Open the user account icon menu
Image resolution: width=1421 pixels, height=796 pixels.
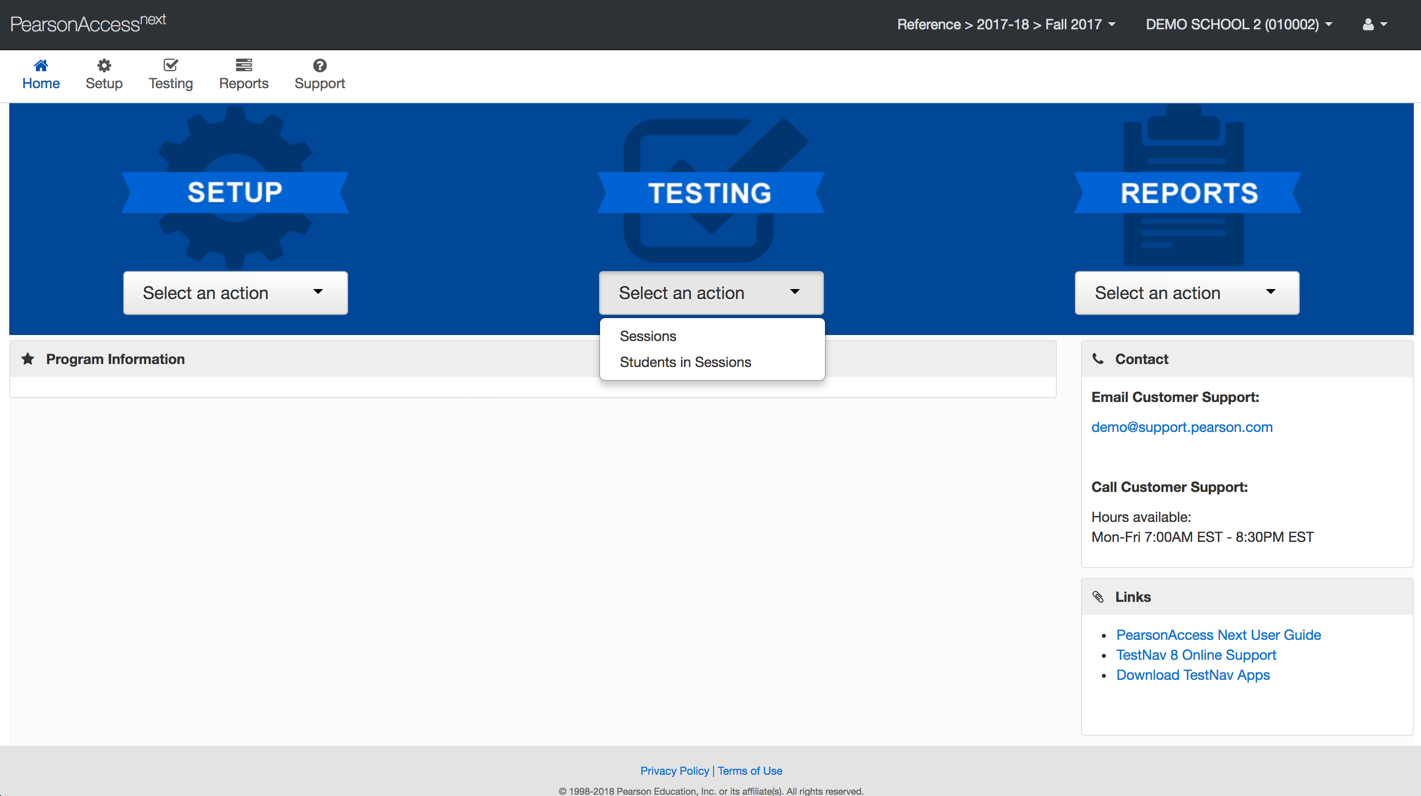point(1374,24)
